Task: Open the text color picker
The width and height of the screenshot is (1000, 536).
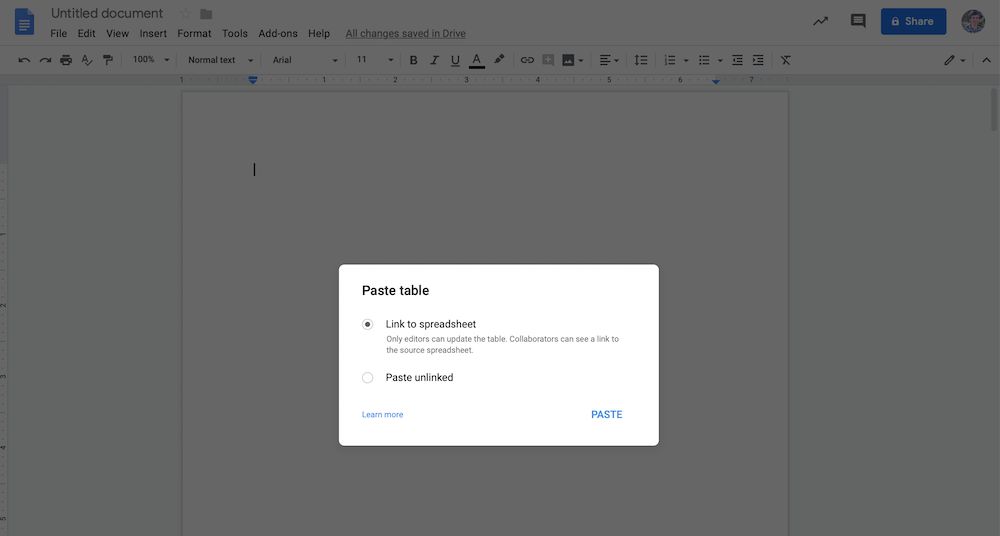Action: coord(477,60)
